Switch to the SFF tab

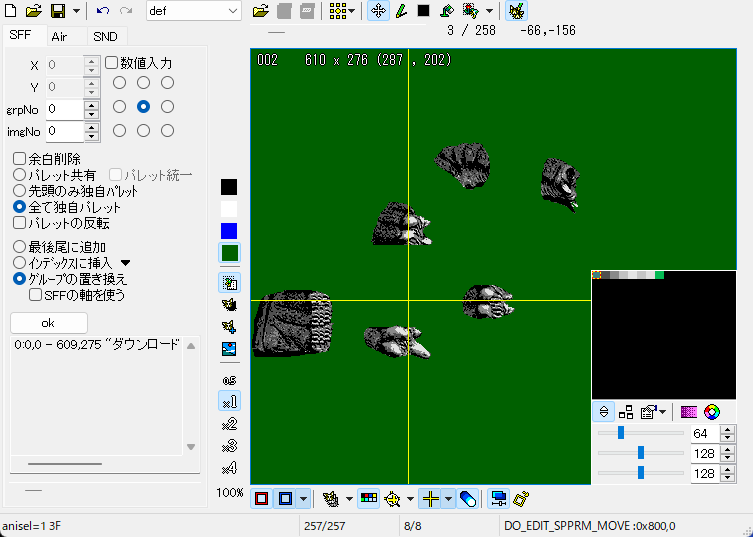(20, 35)
